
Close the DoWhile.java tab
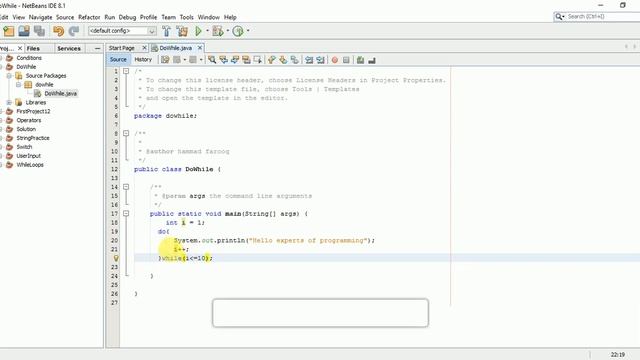pos(200,48)
